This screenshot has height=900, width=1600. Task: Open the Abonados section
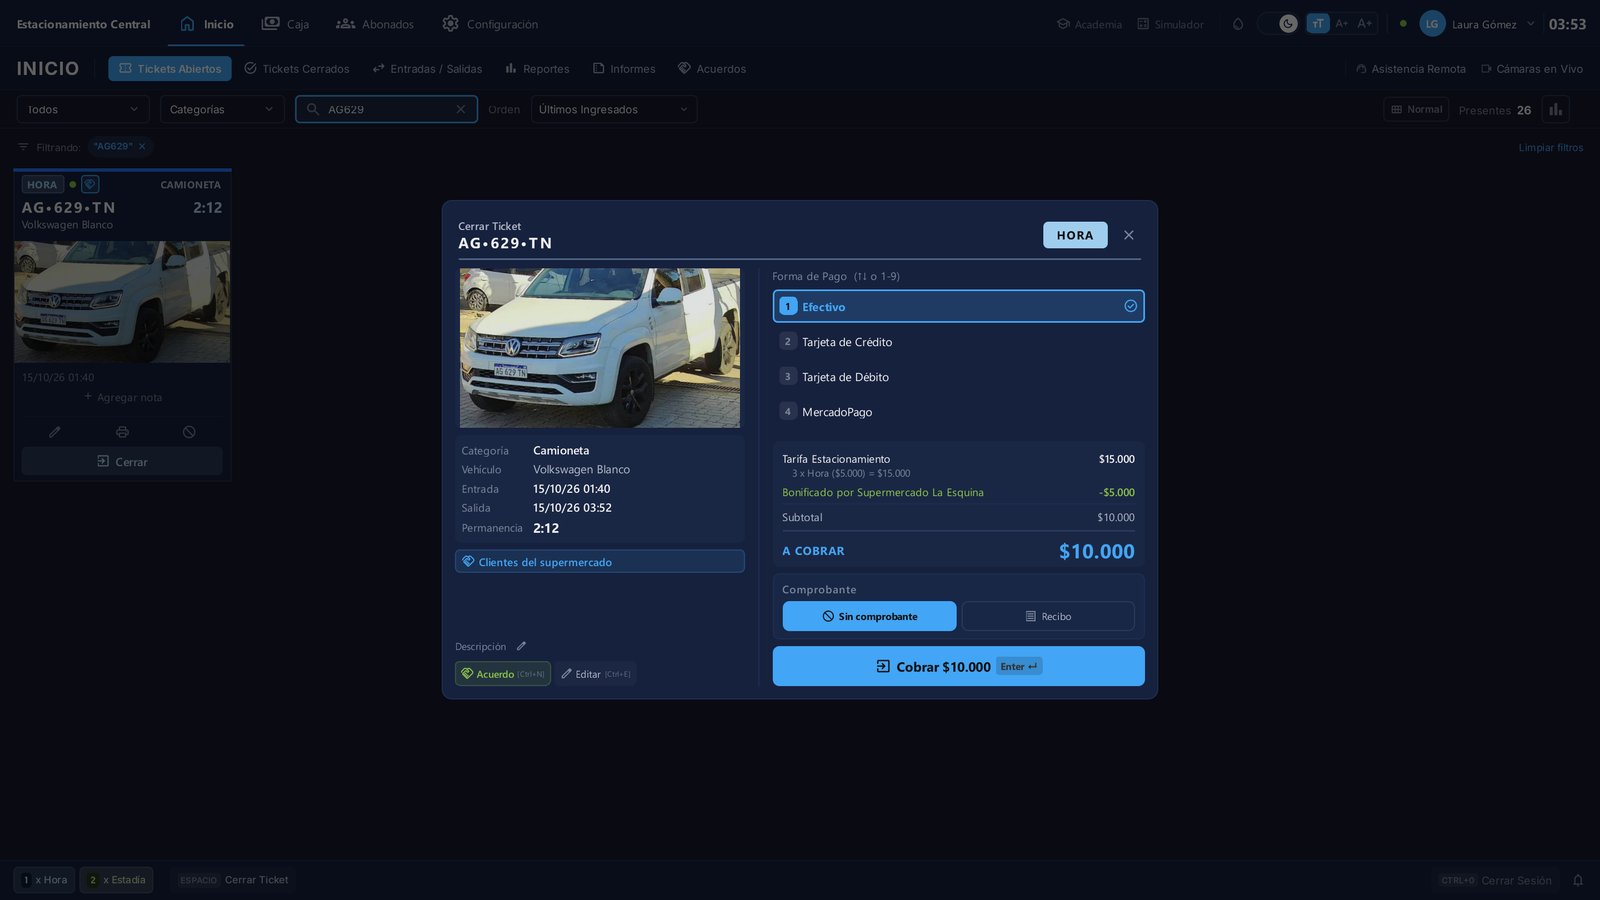[375, 24]
